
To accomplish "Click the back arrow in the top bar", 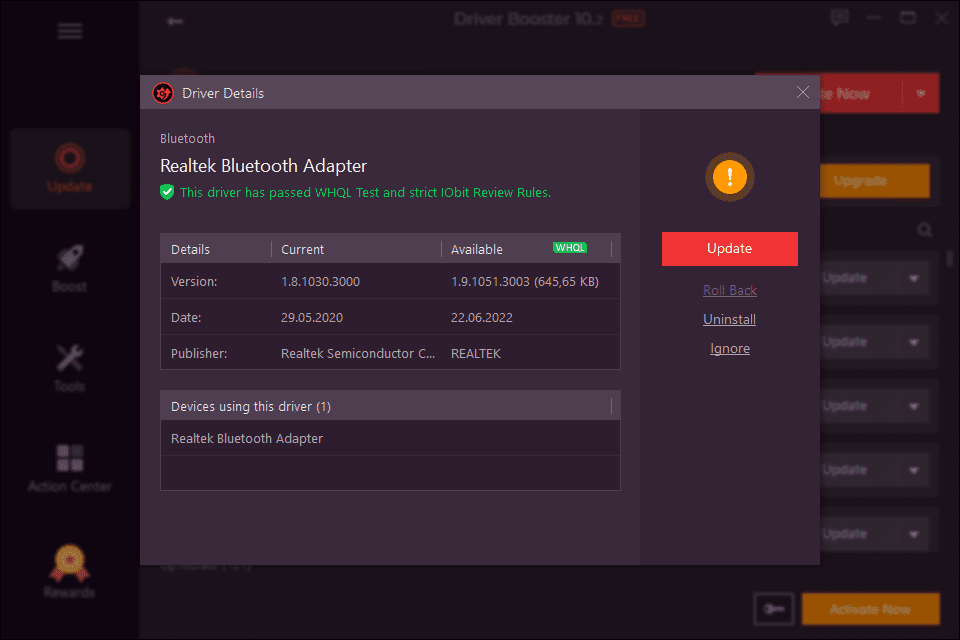I will click(x=175, y=19).
